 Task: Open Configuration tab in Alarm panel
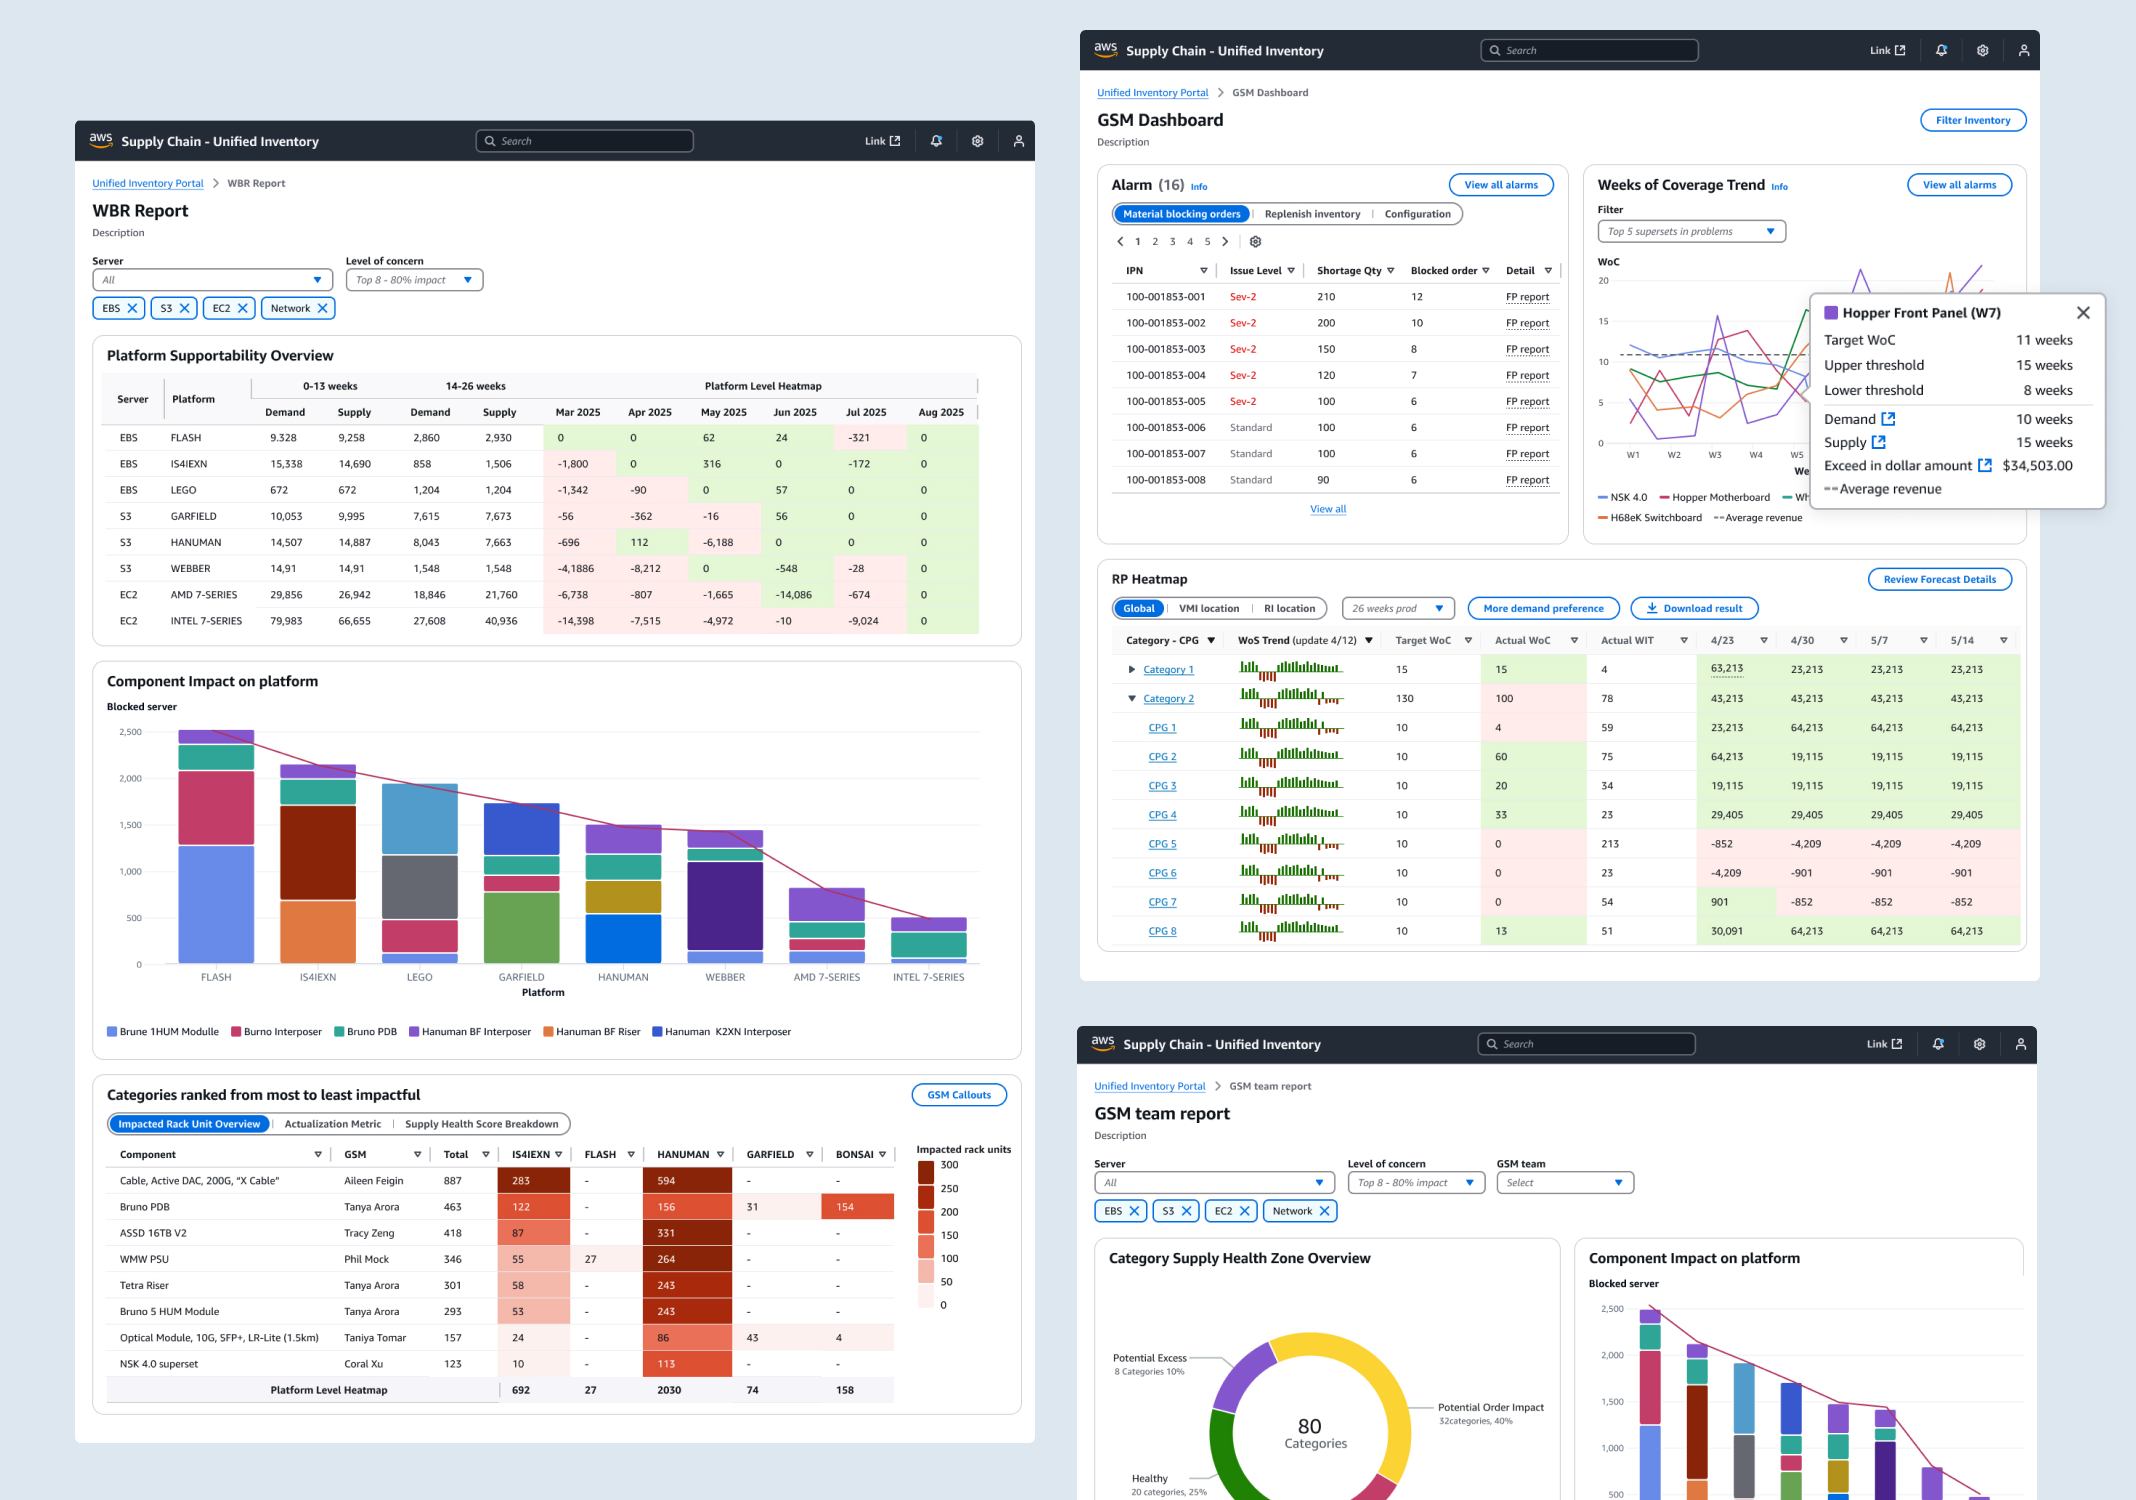tap(1417, 214)
